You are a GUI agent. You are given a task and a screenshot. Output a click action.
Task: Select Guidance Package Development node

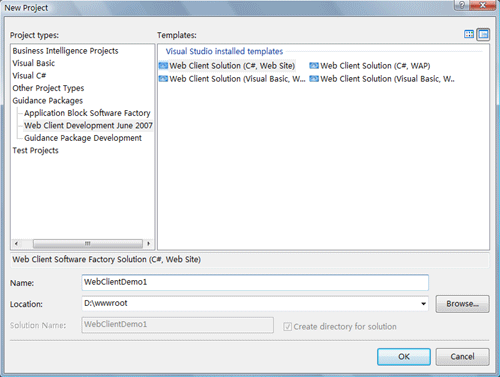point(83,138)
